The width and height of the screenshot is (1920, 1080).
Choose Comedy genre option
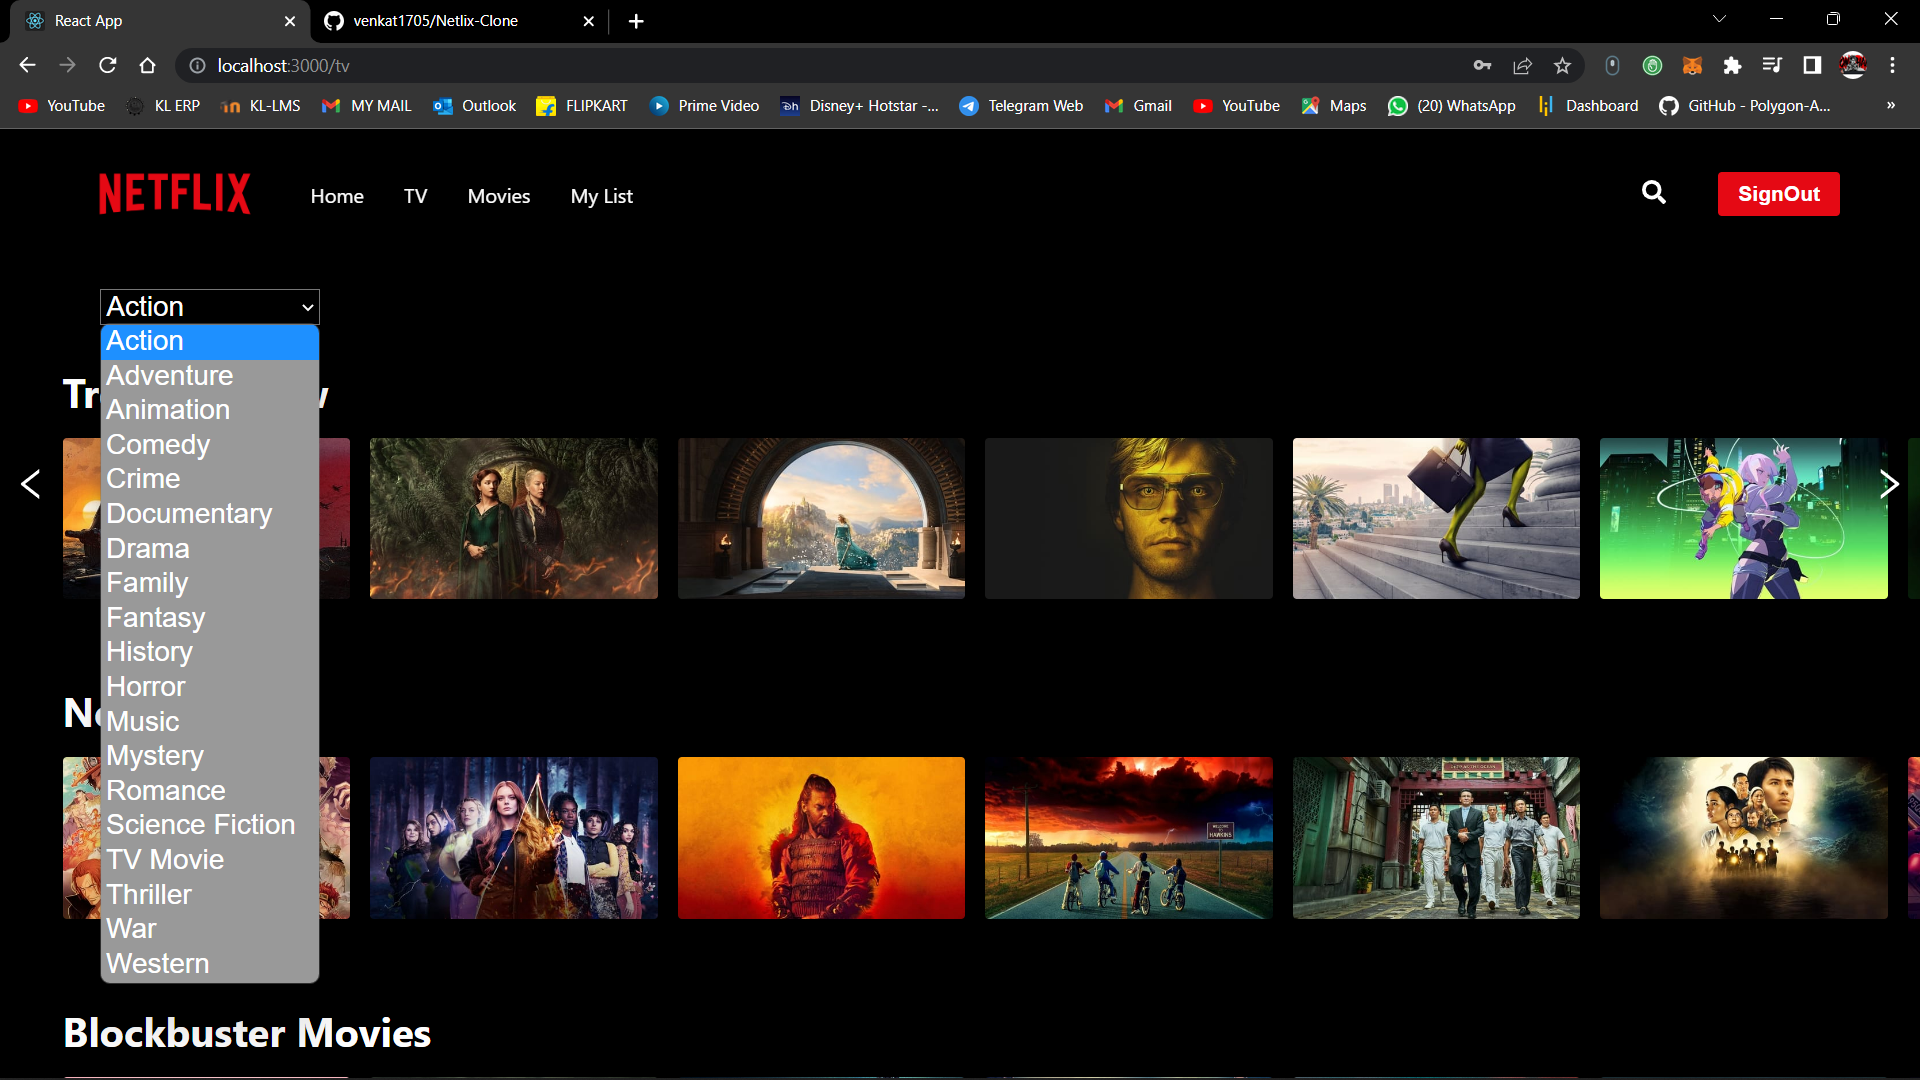[x=210, y=445]
